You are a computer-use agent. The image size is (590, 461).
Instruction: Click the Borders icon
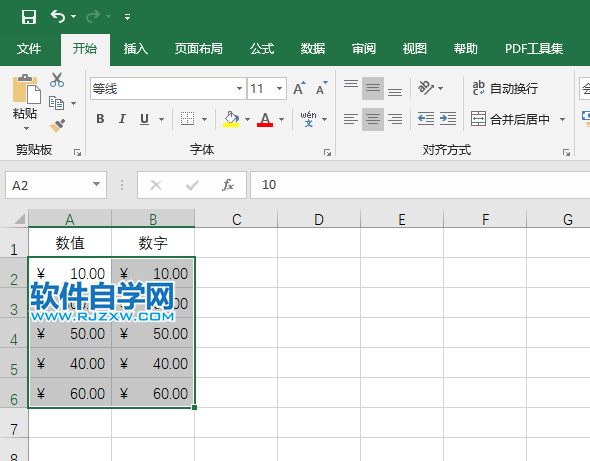click(187, 119)
